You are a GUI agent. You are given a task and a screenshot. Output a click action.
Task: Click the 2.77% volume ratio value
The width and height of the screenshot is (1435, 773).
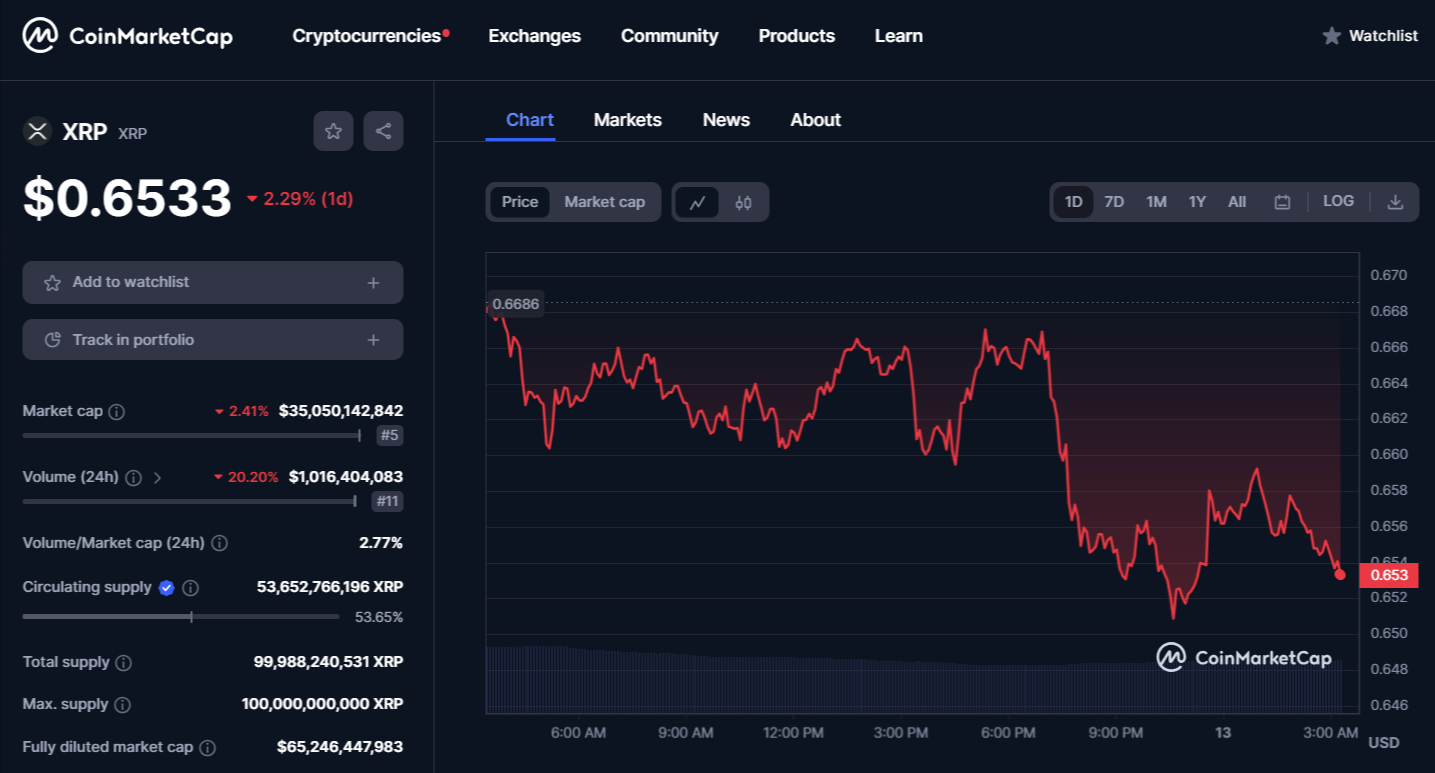381,543
